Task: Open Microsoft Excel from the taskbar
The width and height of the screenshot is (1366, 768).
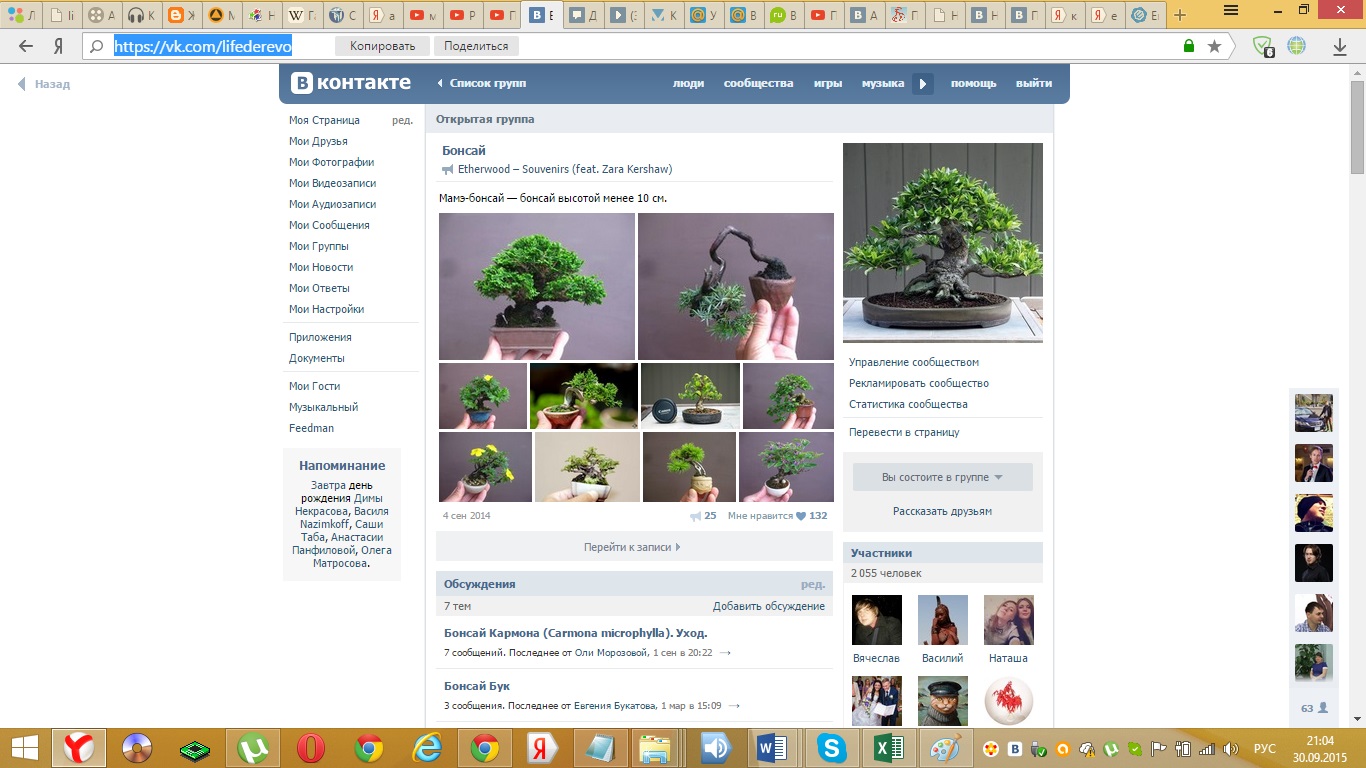Action: (x=890, y=748)
